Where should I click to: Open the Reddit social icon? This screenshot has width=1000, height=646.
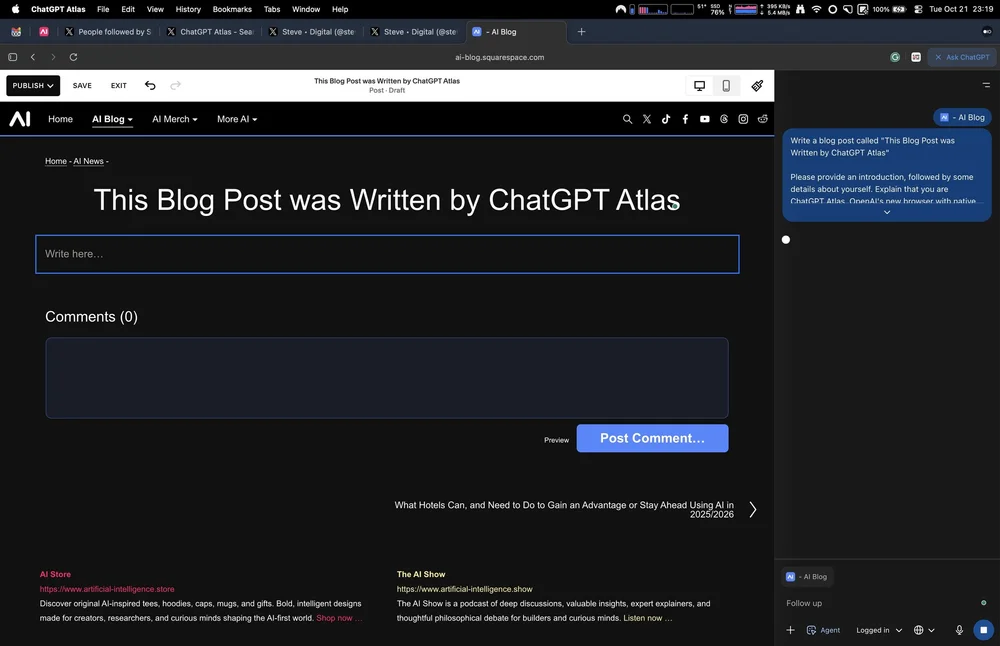(x=763, y=119)
